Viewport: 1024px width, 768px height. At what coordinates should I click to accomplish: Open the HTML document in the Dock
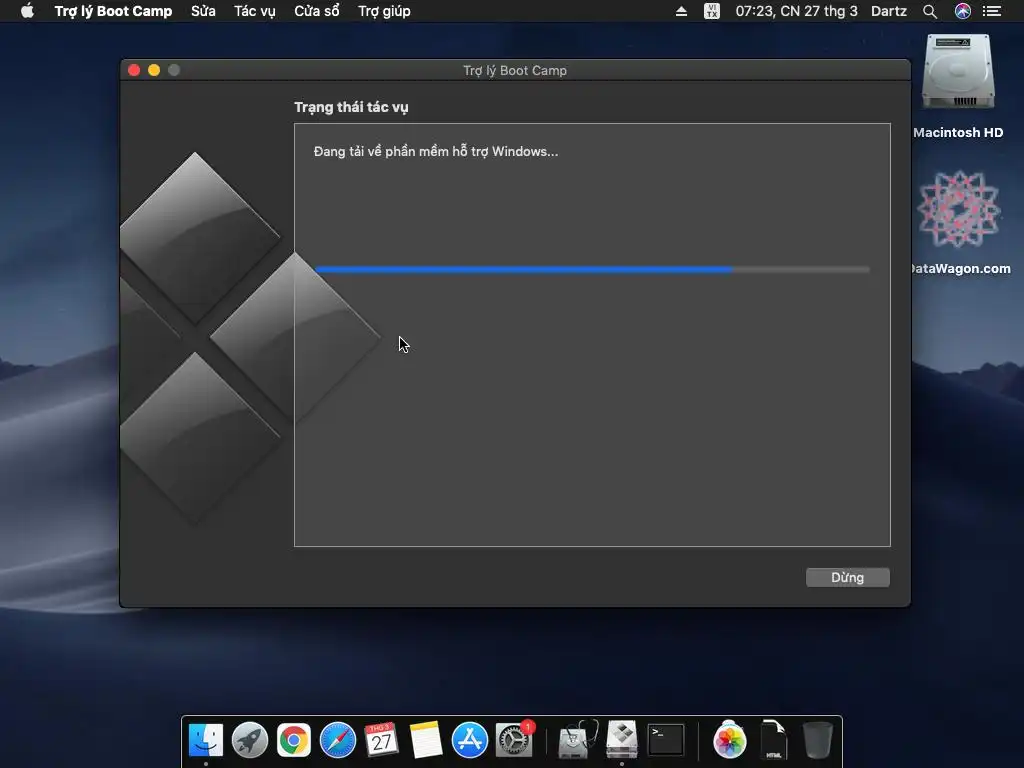(x=774, y=740)
